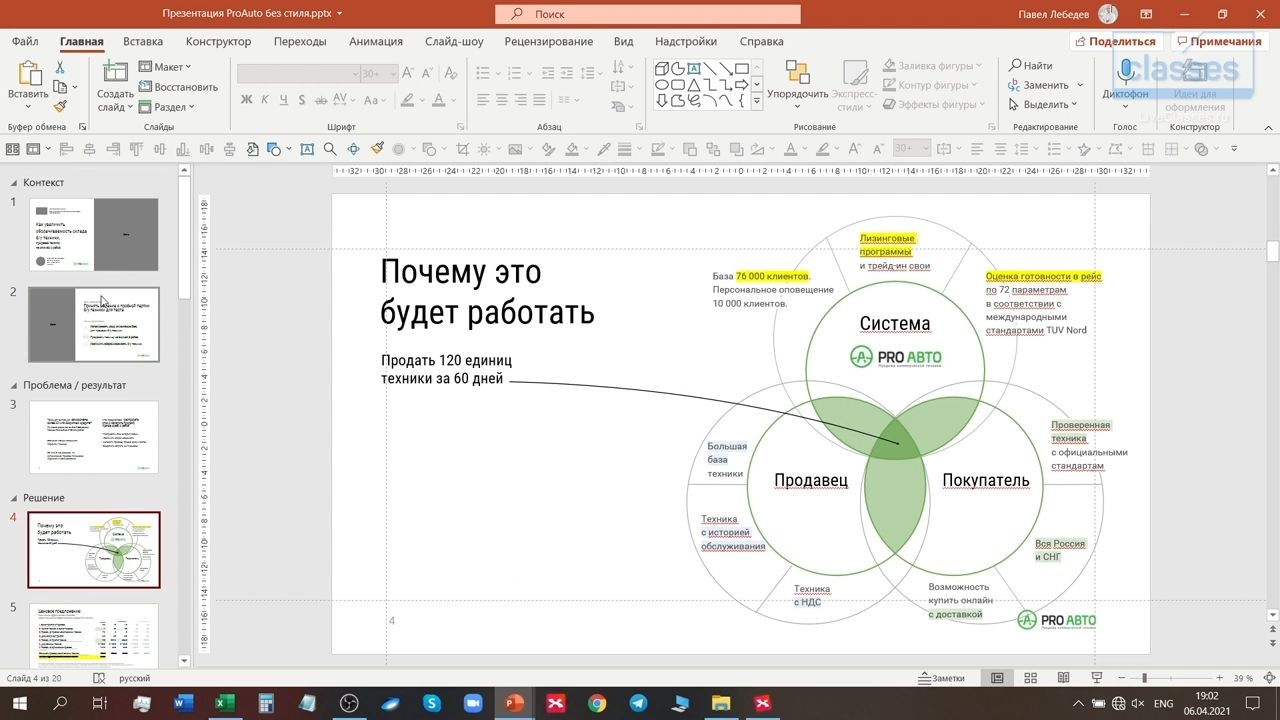Viewport: 1280px width, 720px height.
Task: Click the text box icon in quick toolbar
Action: click(x=306, y=149)
